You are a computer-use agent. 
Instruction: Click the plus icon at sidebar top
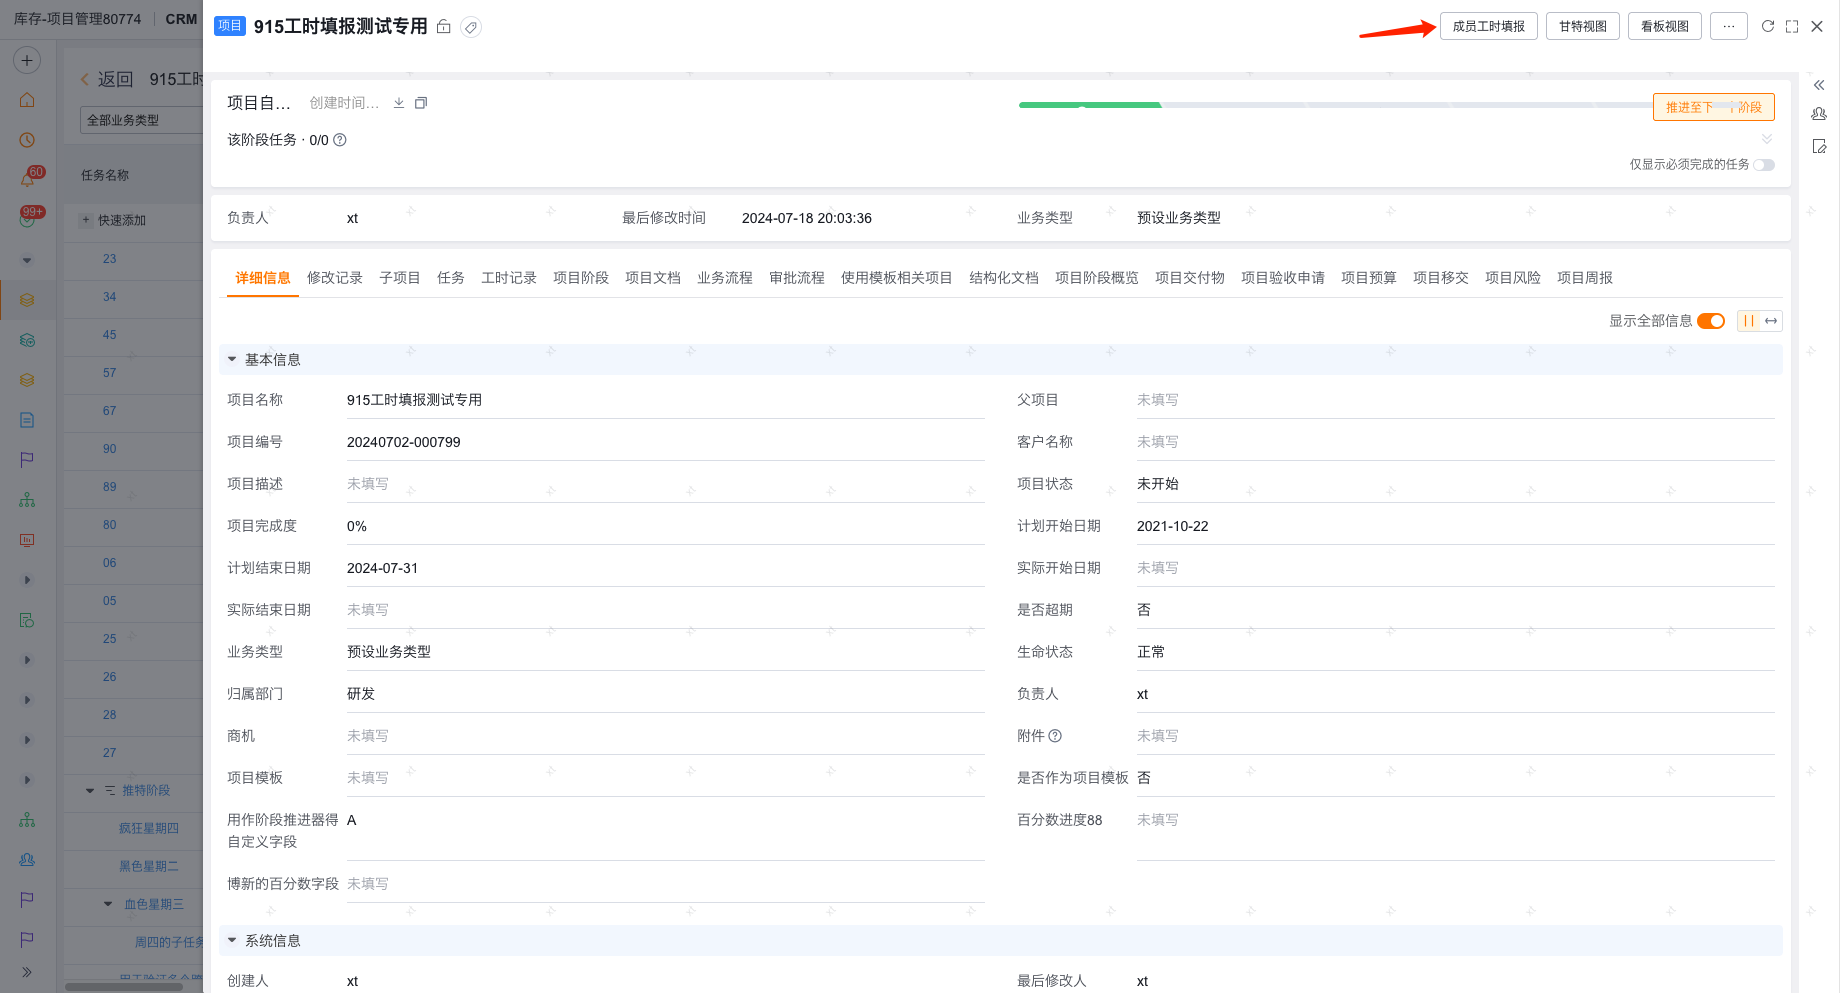tap(25, 60)
